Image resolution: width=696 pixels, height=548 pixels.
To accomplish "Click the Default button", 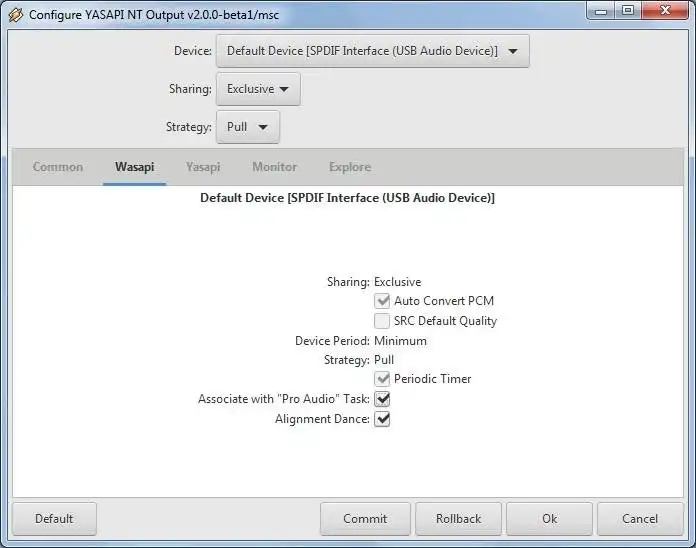I will coord(54,519).
